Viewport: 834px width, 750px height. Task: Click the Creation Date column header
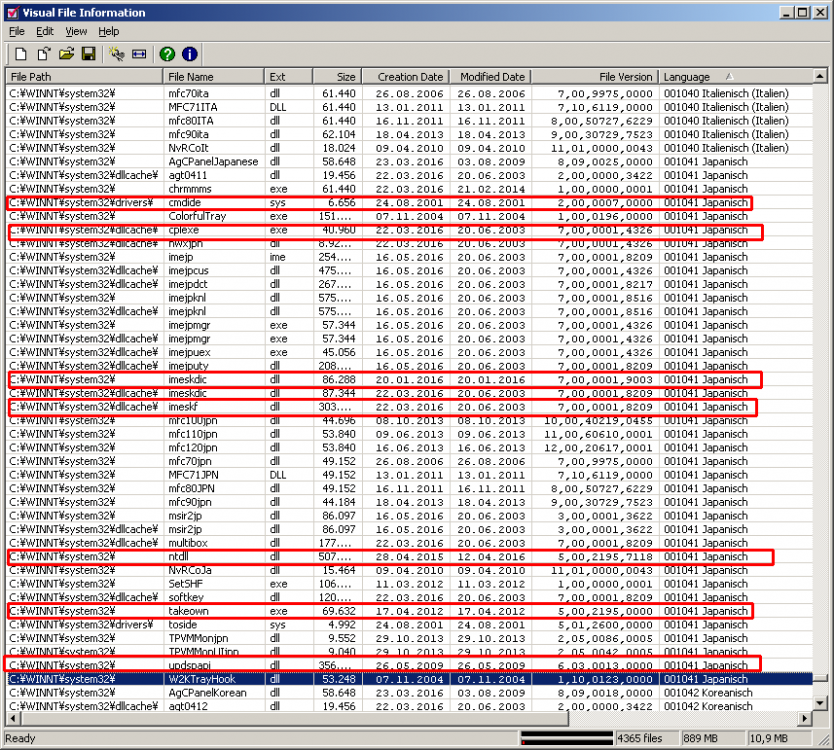pyautogui.click(x=410, y=77)
